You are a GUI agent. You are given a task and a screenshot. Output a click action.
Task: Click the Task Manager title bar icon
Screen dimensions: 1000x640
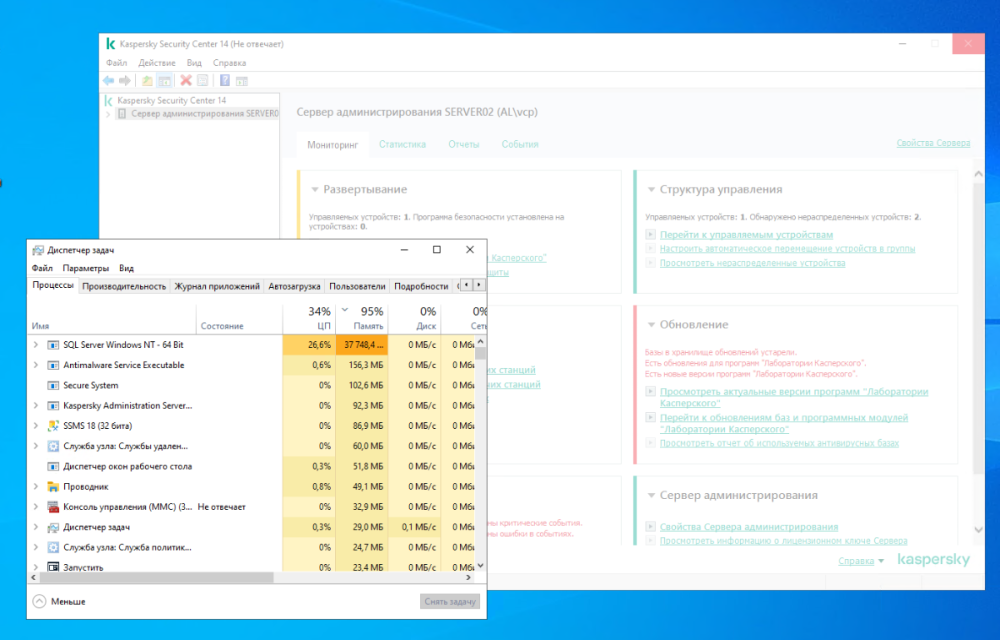pyautogui.click(x=38, y=250)
